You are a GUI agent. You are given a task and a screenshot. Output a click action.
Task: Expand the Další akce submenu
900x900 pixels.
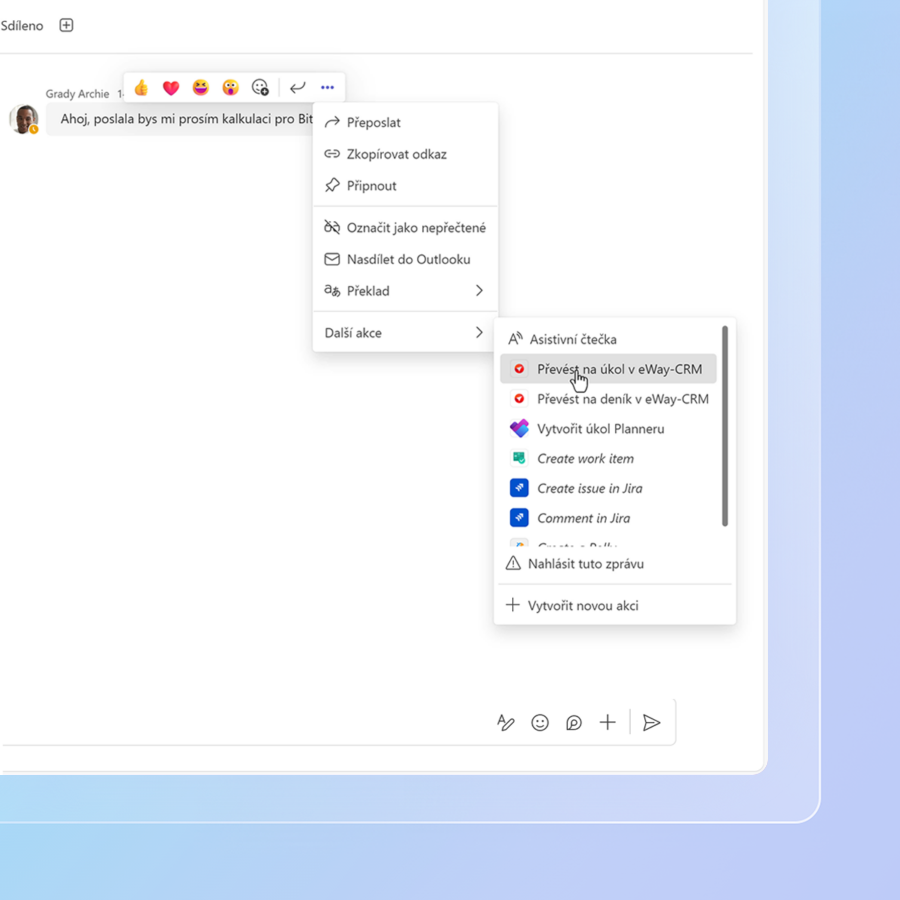[405, 332]
